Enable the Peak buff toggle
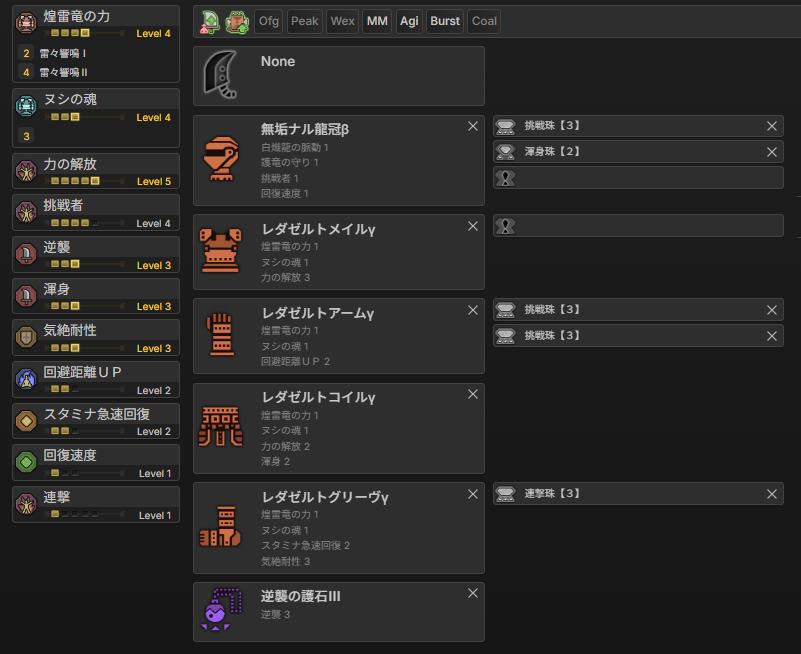The image size is (801, 654). (305, 21)
